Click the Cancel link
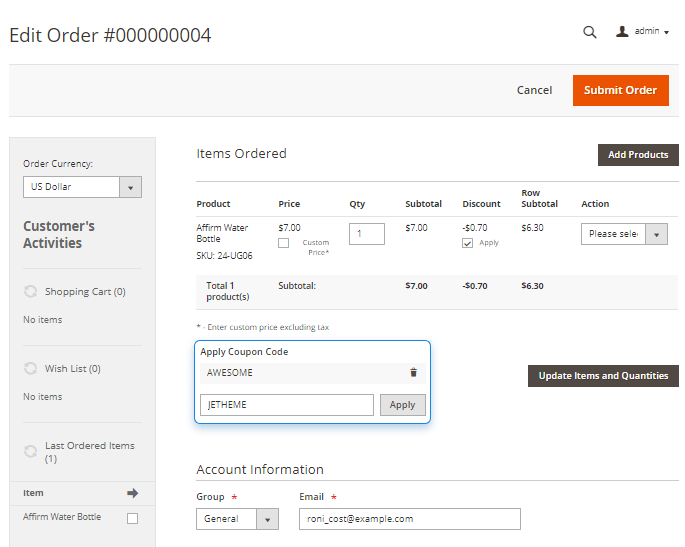 pyautogui.click(x=534, y=90)
